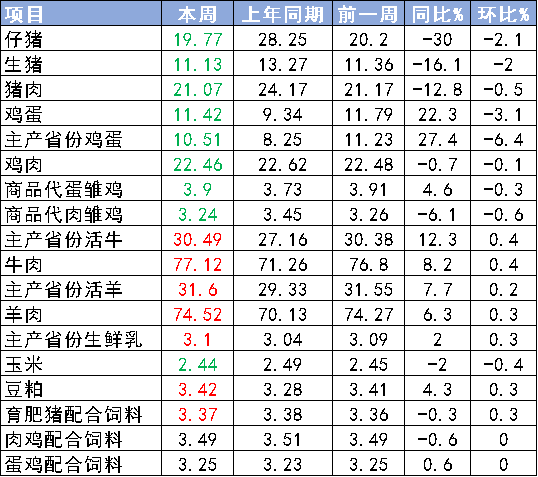
Task: Click the 猪肉 row label
Action: [x=24, y=90]
